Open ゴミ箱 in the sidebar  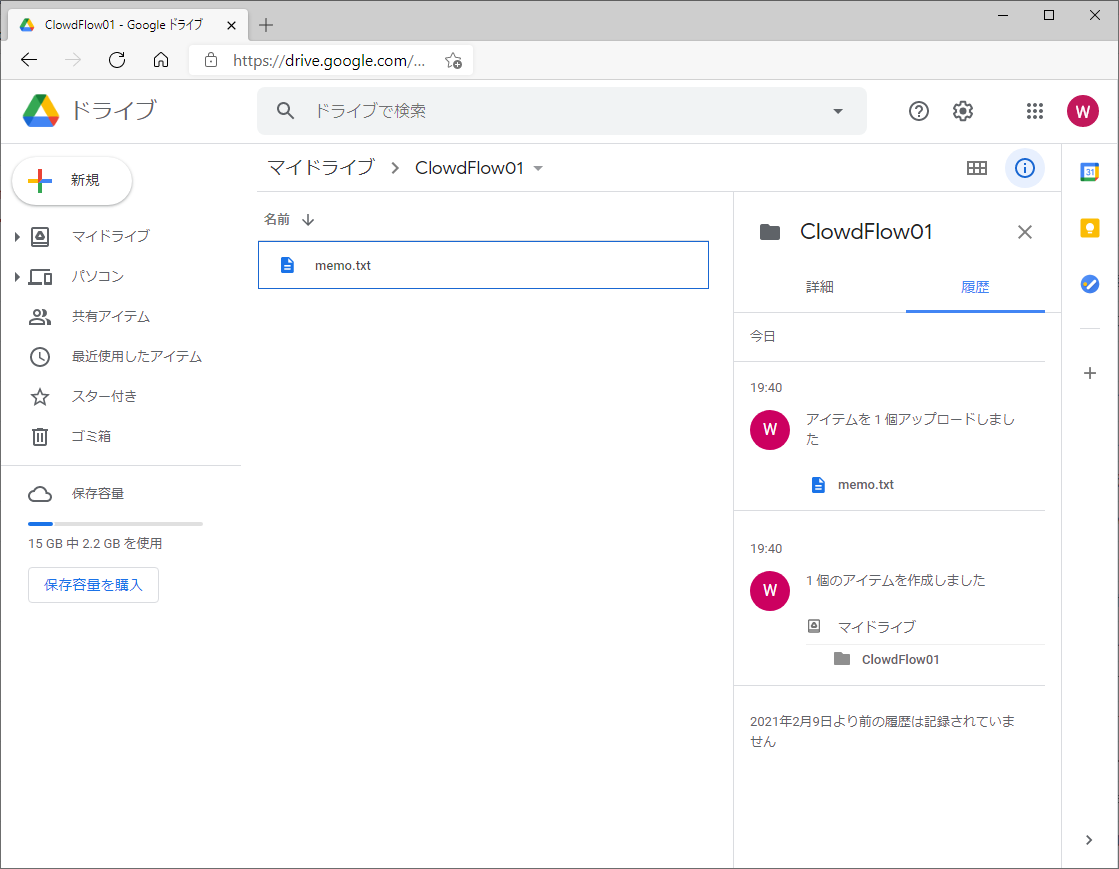91,436
